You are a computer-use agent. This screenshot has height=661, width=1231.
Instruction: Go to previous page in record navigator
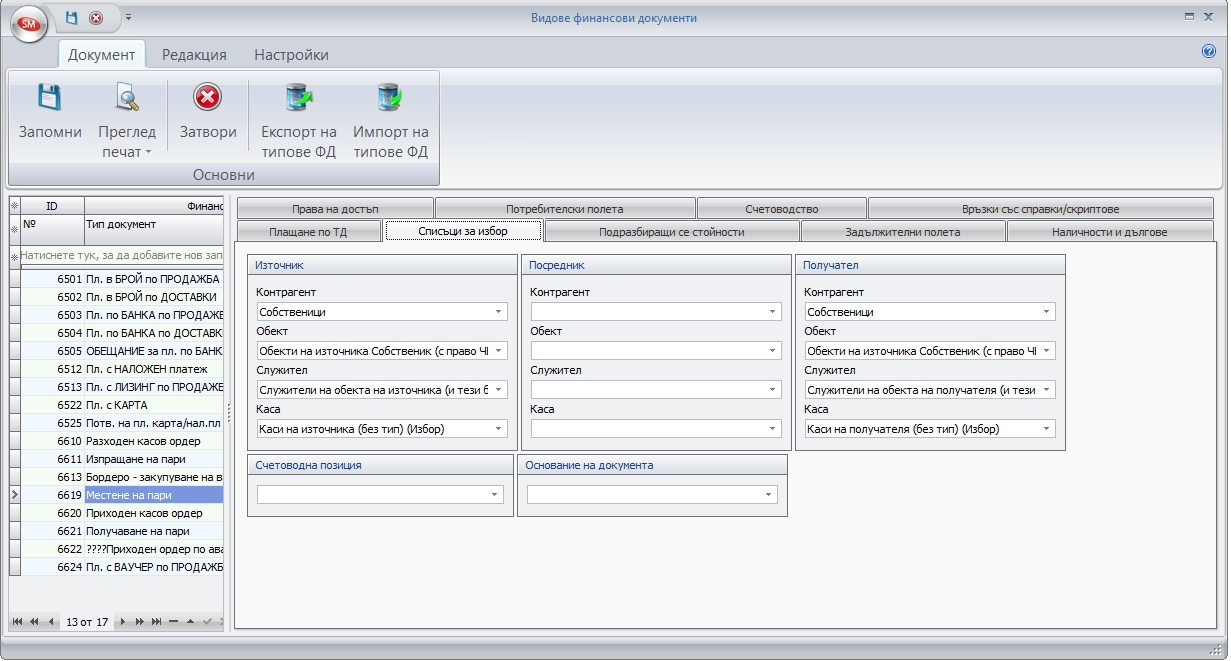[x=34, y=622]
